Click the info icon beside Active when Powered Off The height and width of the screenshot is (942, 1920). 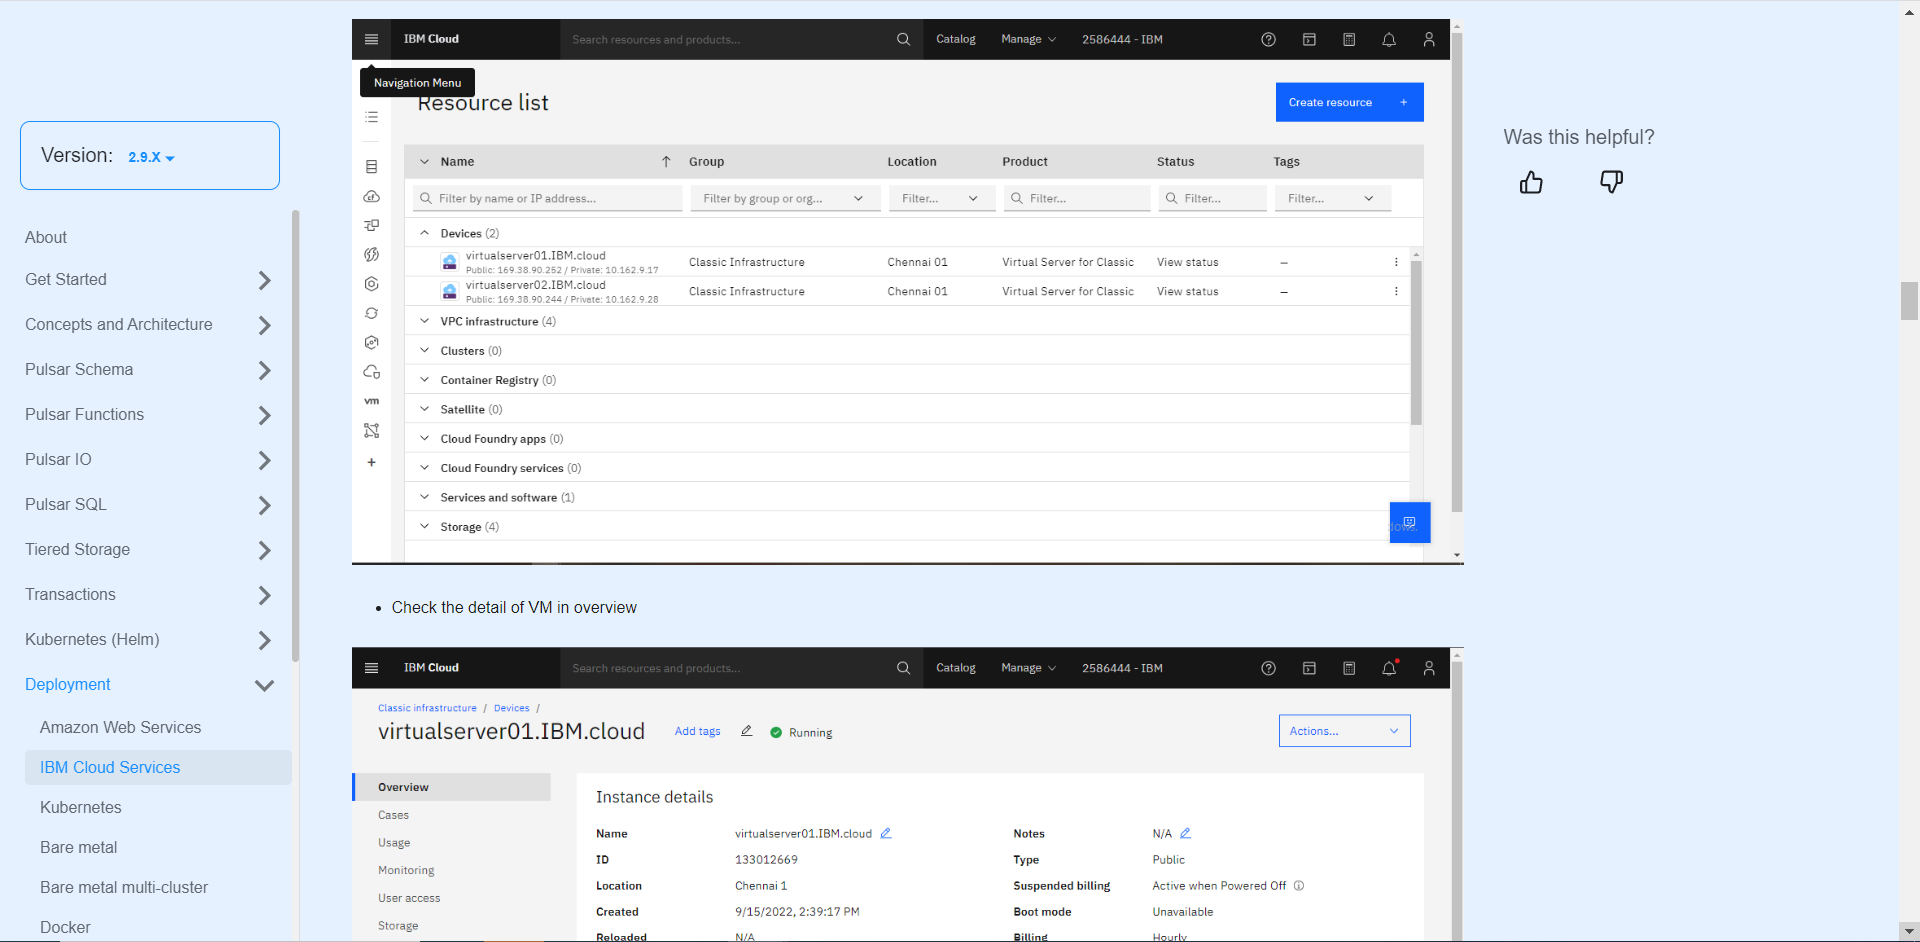pyautogui.click(x=1299, y=885)
